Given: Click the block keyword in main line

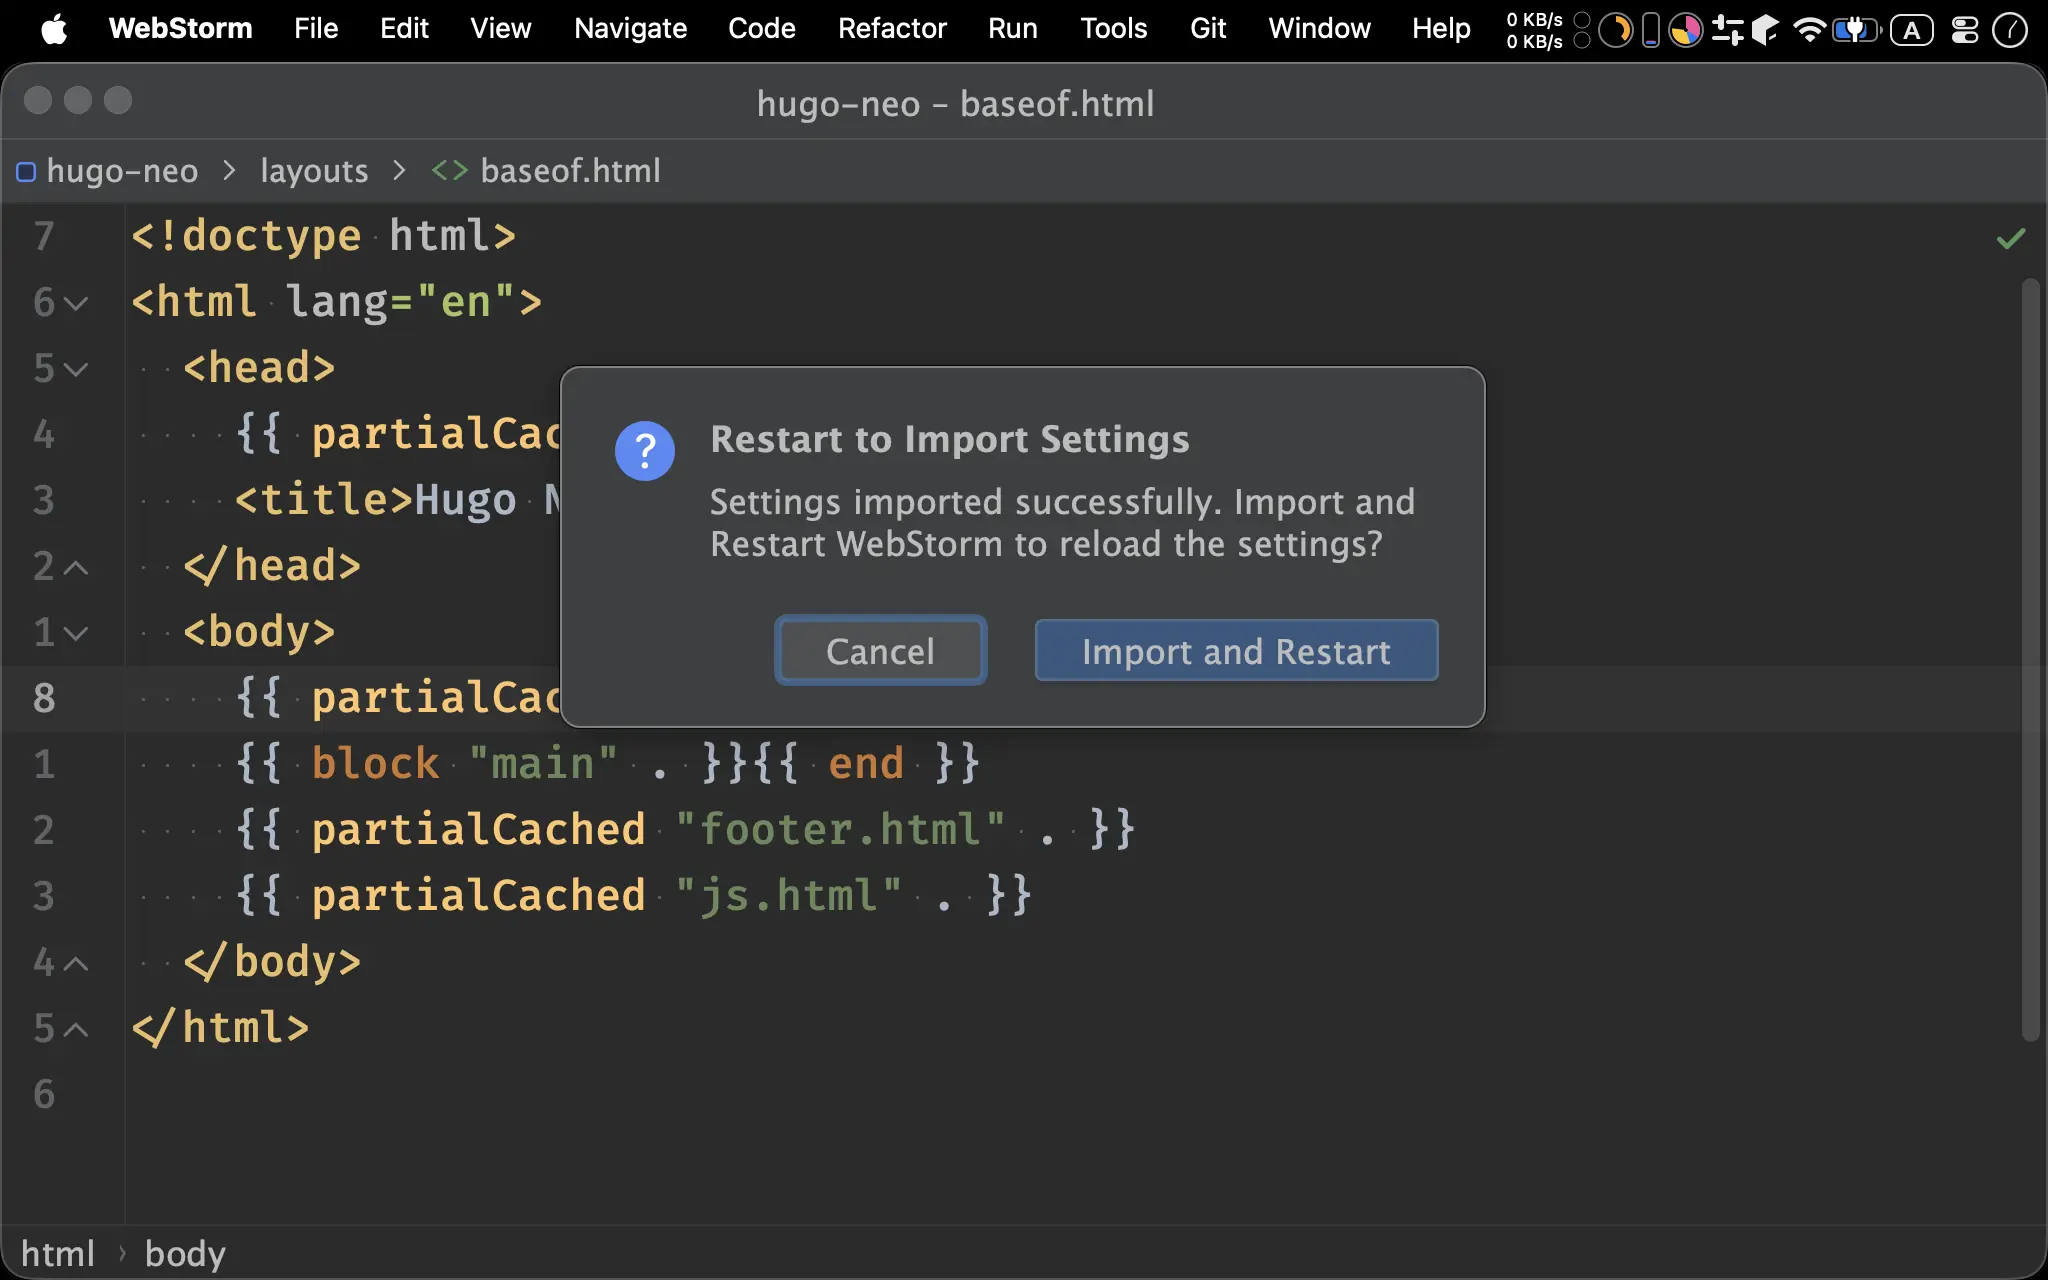Looking at the screenshot, I should click(x=375, y=763).
